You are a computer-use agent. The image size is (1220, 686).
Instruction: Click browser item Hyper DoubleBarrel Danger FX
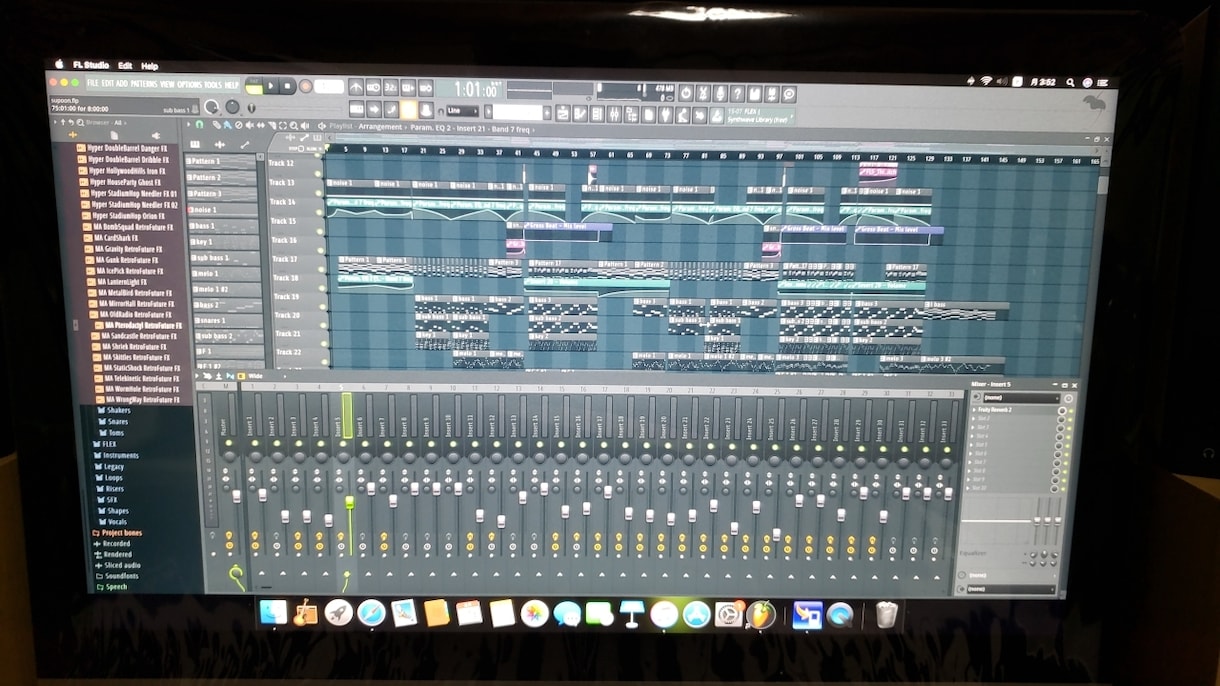(125, 148)
